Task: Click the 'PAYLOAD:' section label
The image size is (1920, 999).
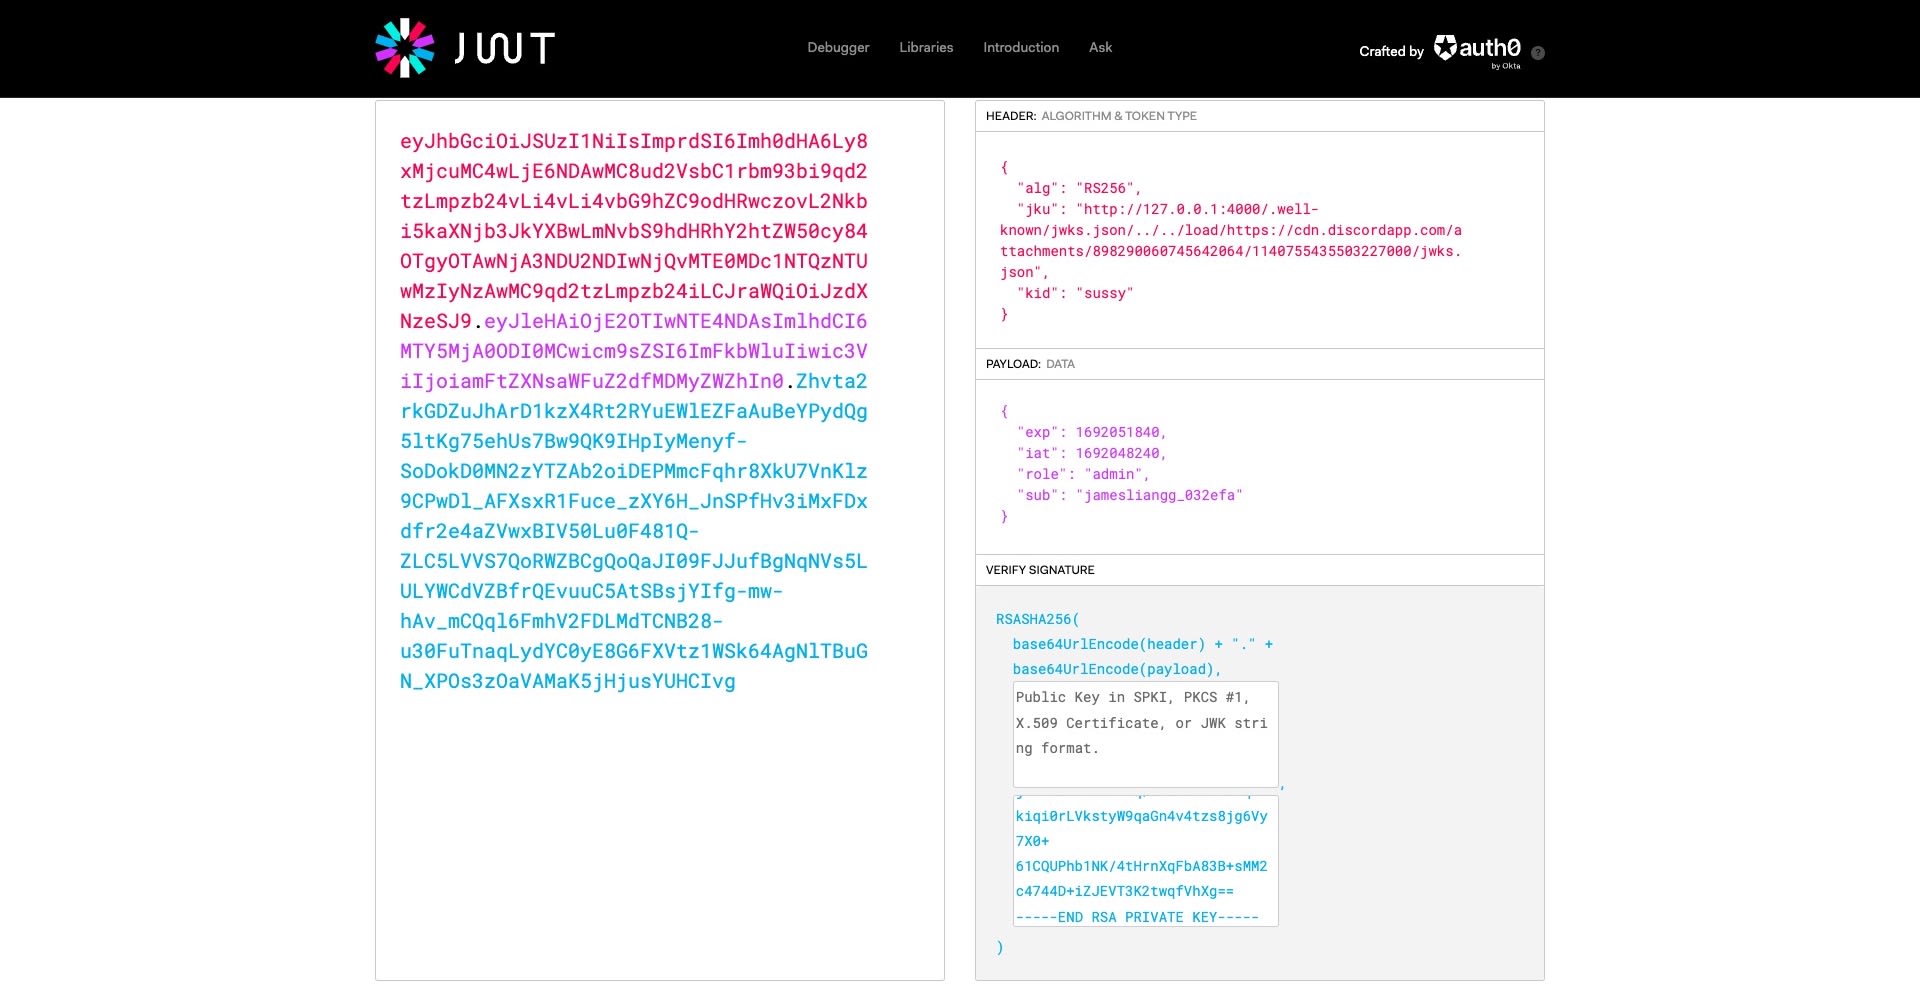Action: click(x=1013, y=364)
